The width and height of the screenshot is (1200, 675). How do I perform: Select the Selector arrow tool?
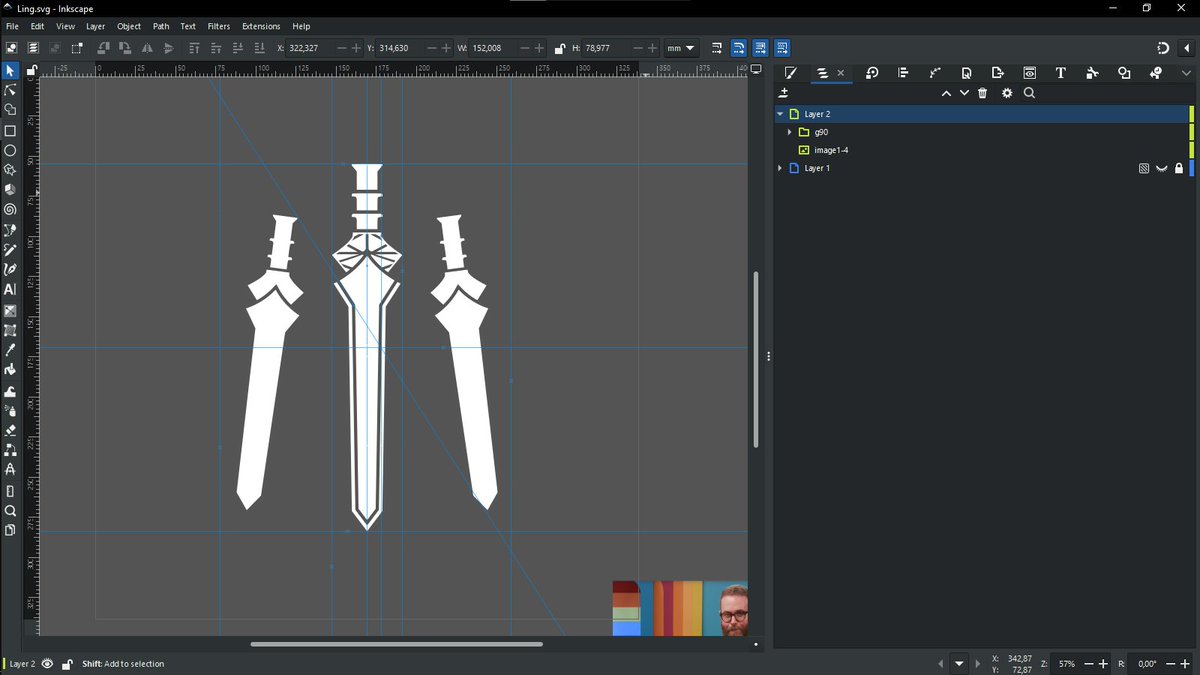(x=10, y=71)
